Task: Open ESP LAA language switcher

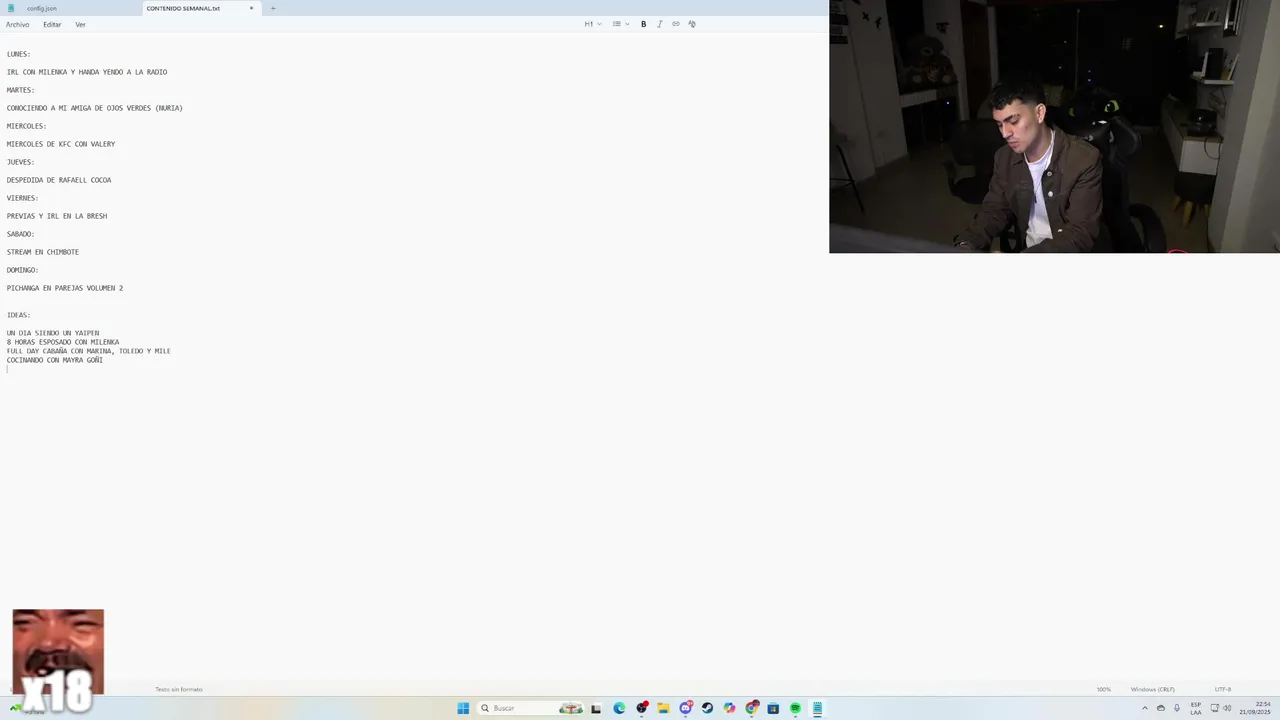Action: click(x=1196, y=708)
